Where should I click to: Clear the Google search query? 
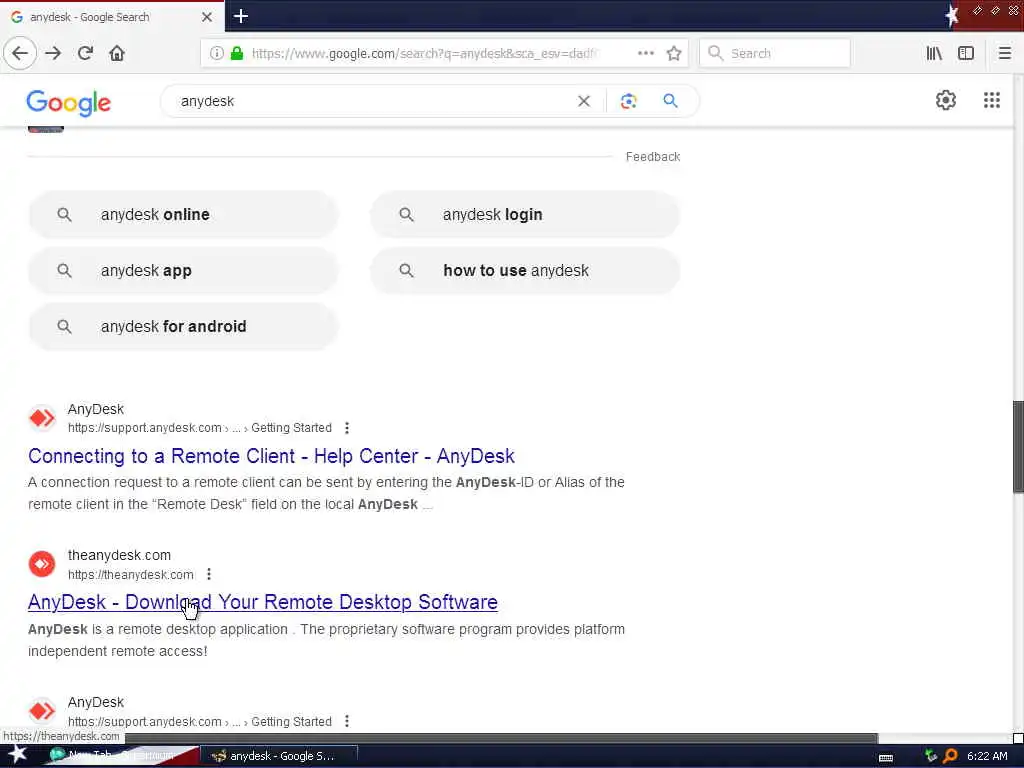[x=584, y=101]
